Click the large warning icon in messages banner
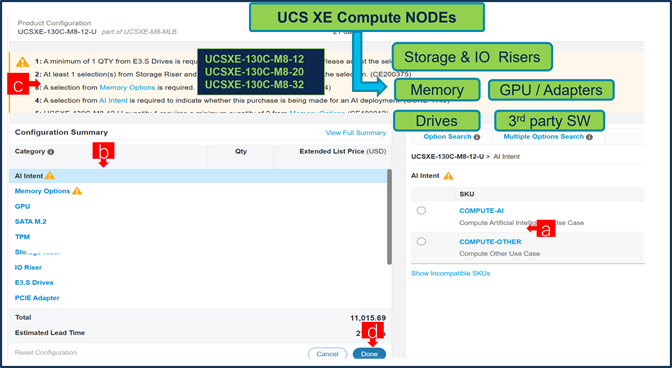672x368 pixels. 22,62
